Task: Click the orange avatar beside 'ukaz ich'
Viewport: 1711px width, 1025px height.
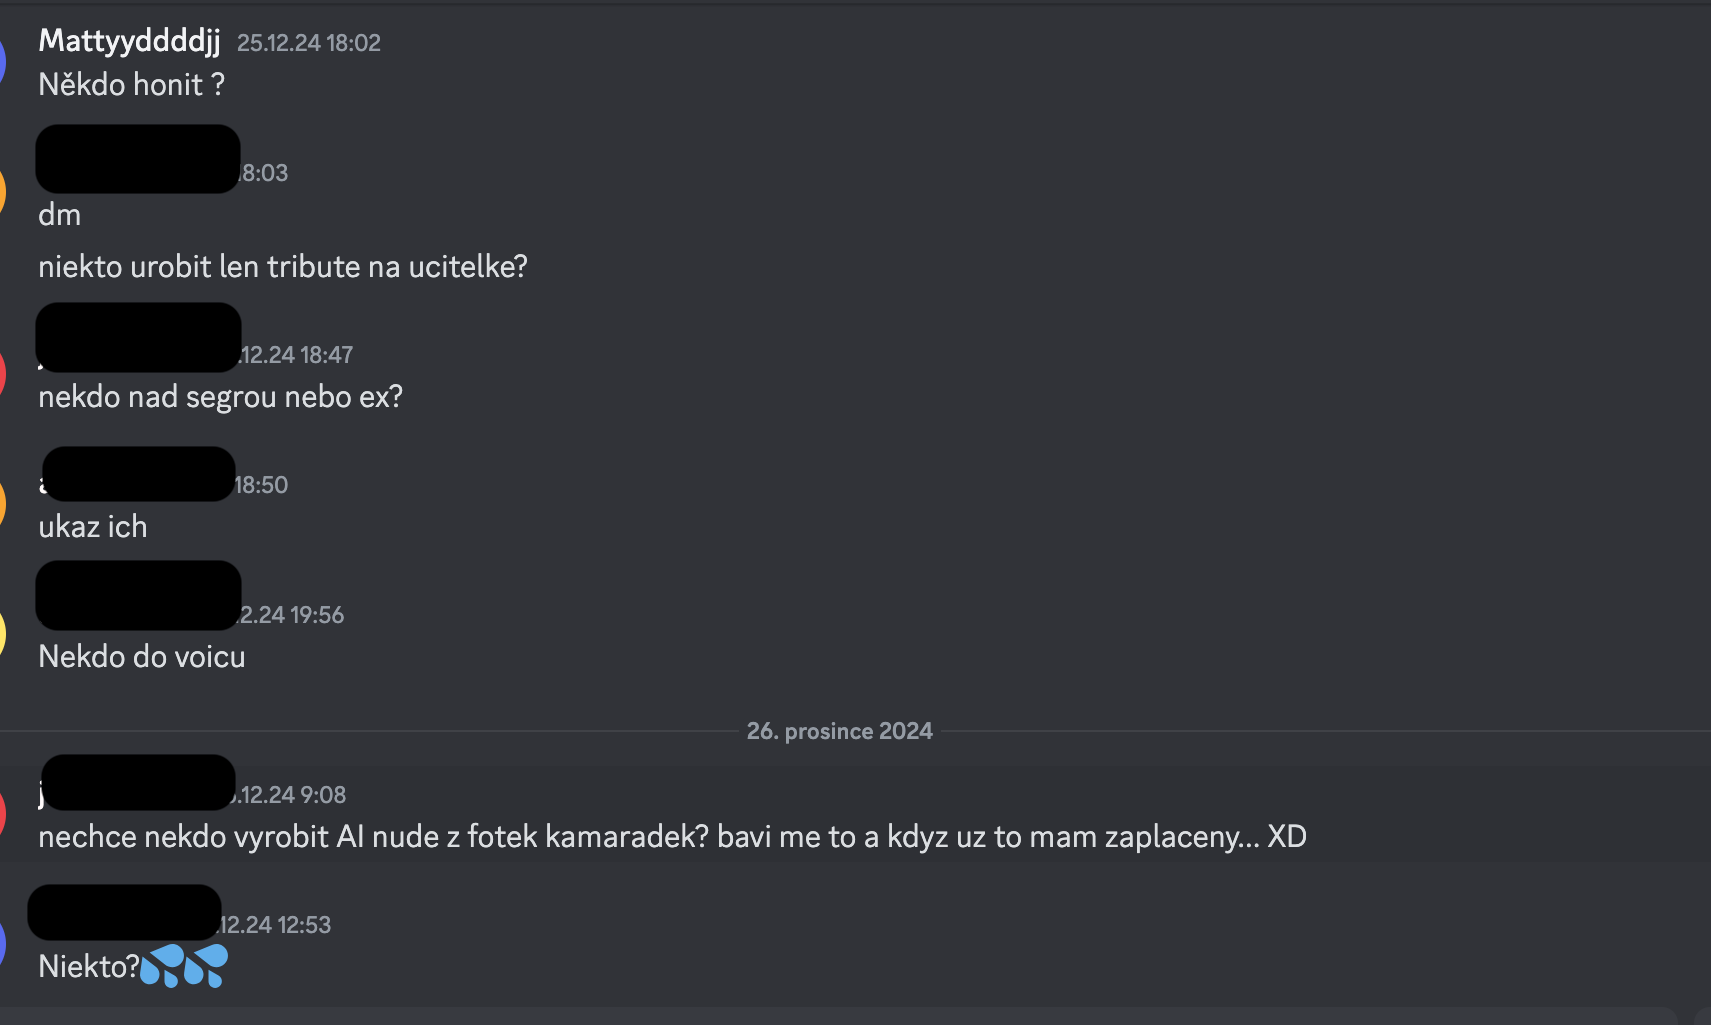Action: tap(3, 504)
